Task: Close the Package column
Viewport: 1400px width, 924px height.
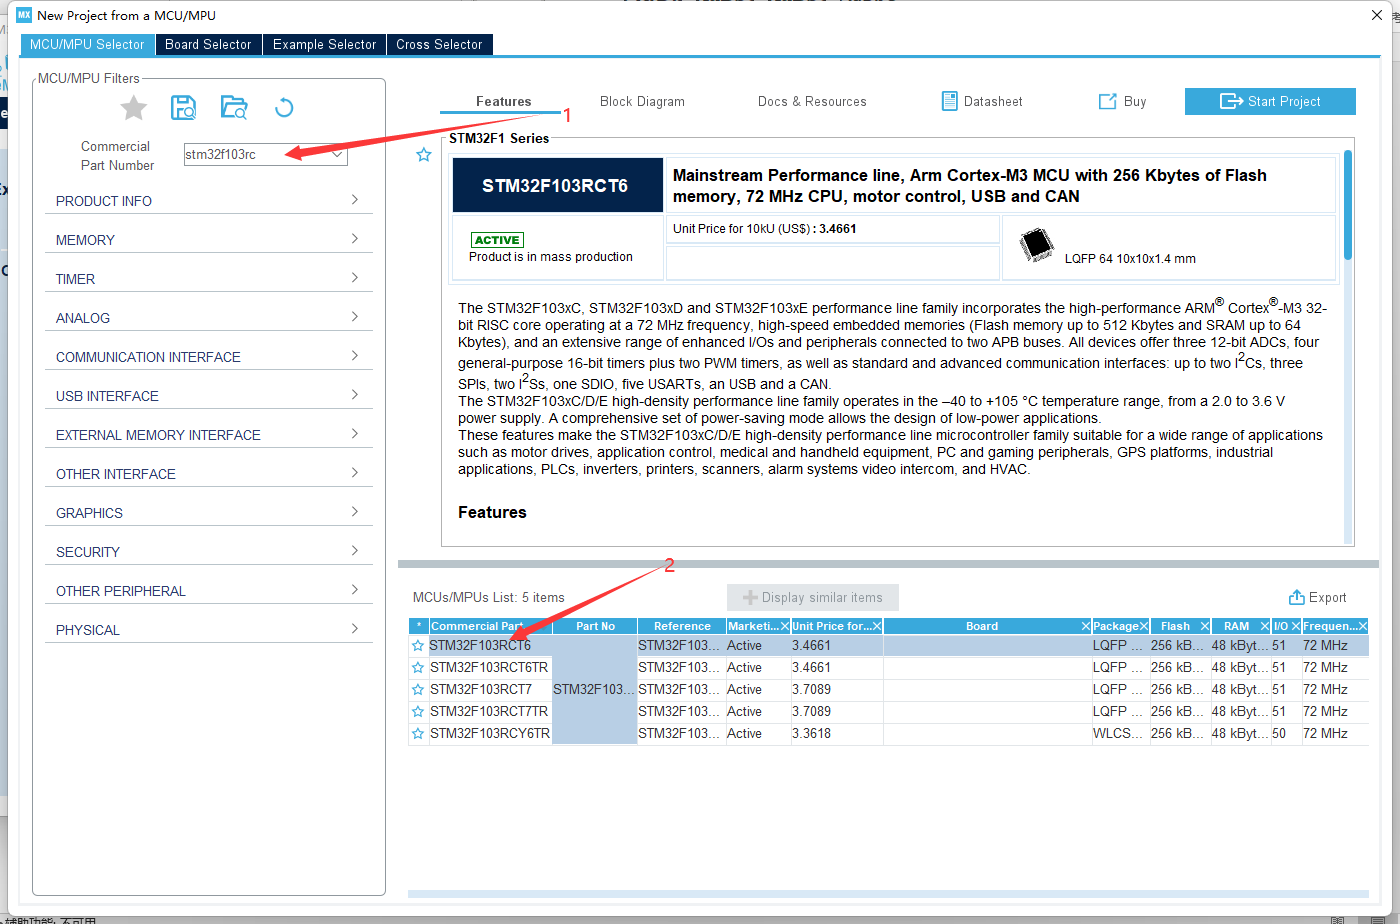Action: point(1144,626)
